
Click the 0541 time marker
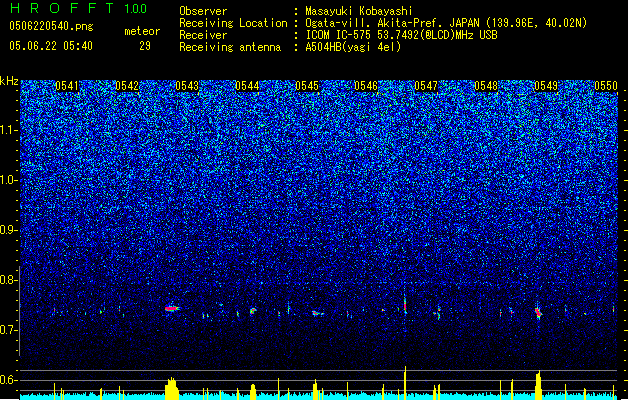tap(67, 86)
